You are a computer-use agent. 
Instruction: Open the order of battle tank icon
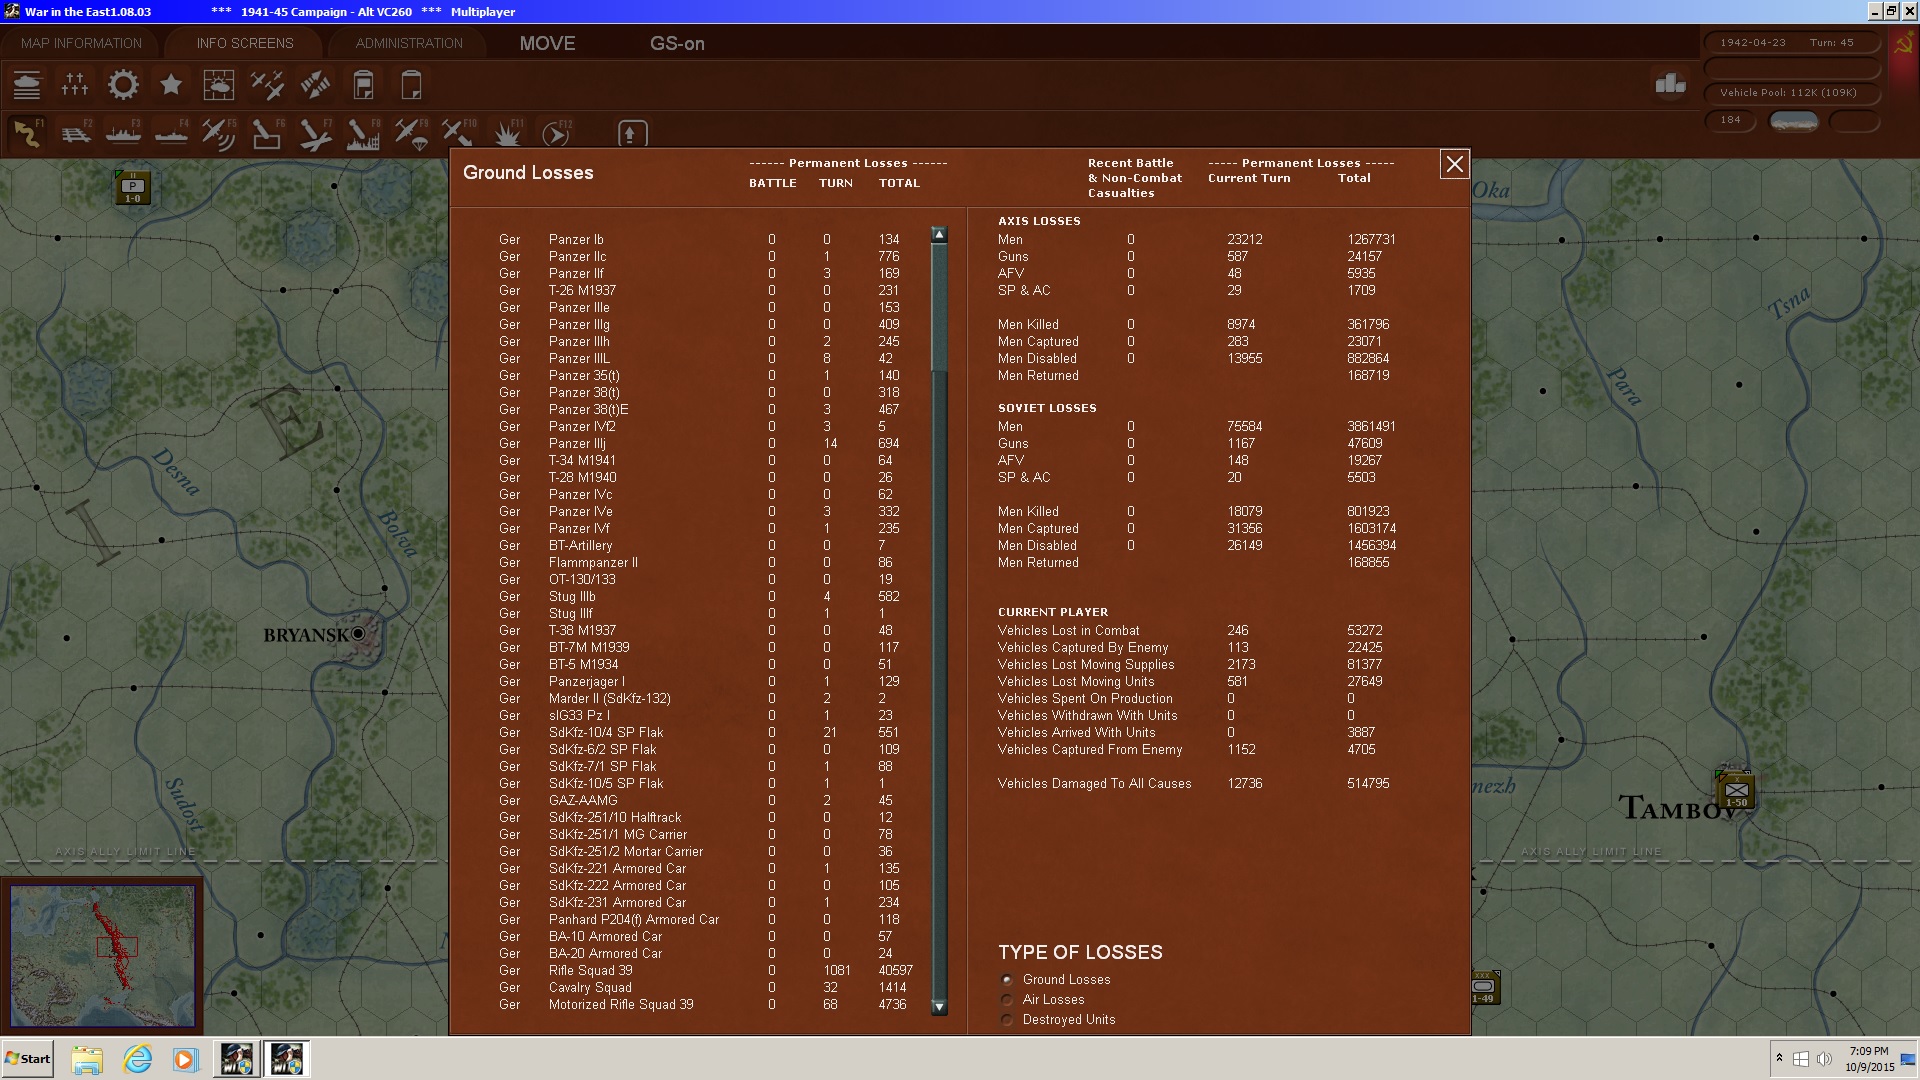coord(27,85)
